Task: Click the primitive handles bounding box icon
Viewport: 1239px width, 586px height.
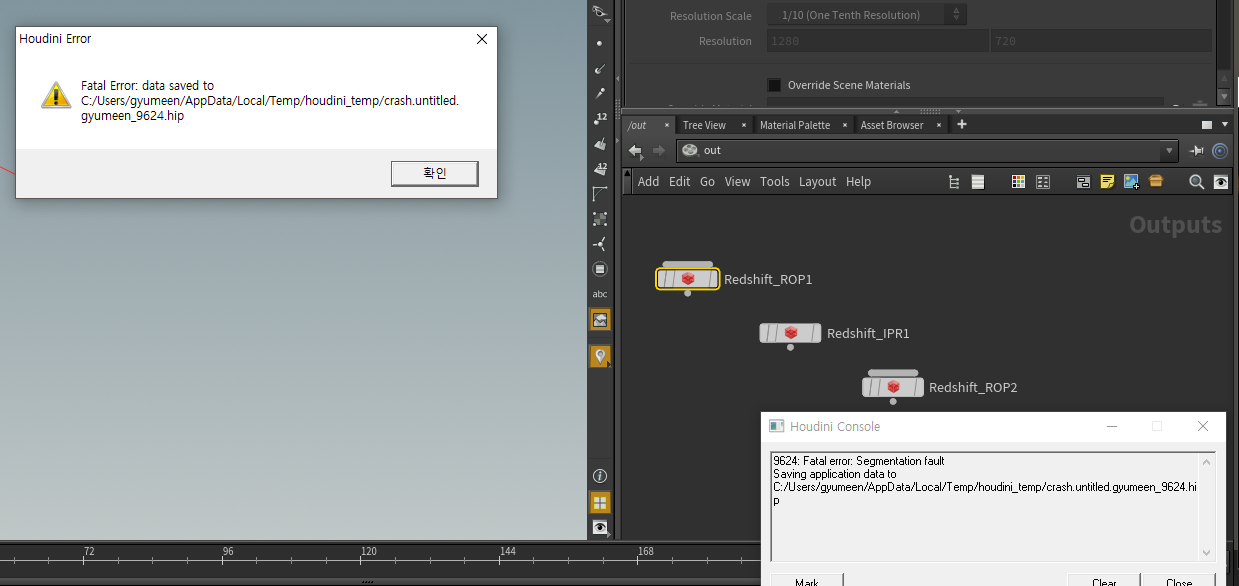Action: click(x=600, y=218)
